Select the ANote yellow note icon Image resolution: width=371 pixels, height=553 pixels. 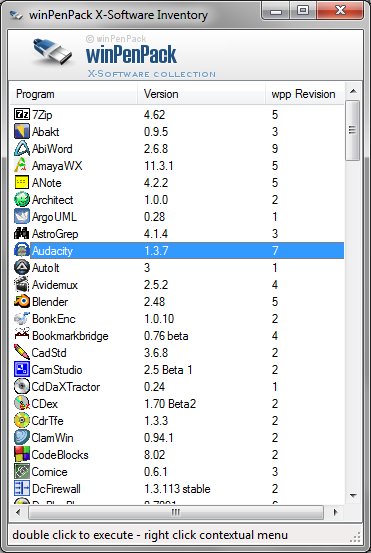click(22, 182)
